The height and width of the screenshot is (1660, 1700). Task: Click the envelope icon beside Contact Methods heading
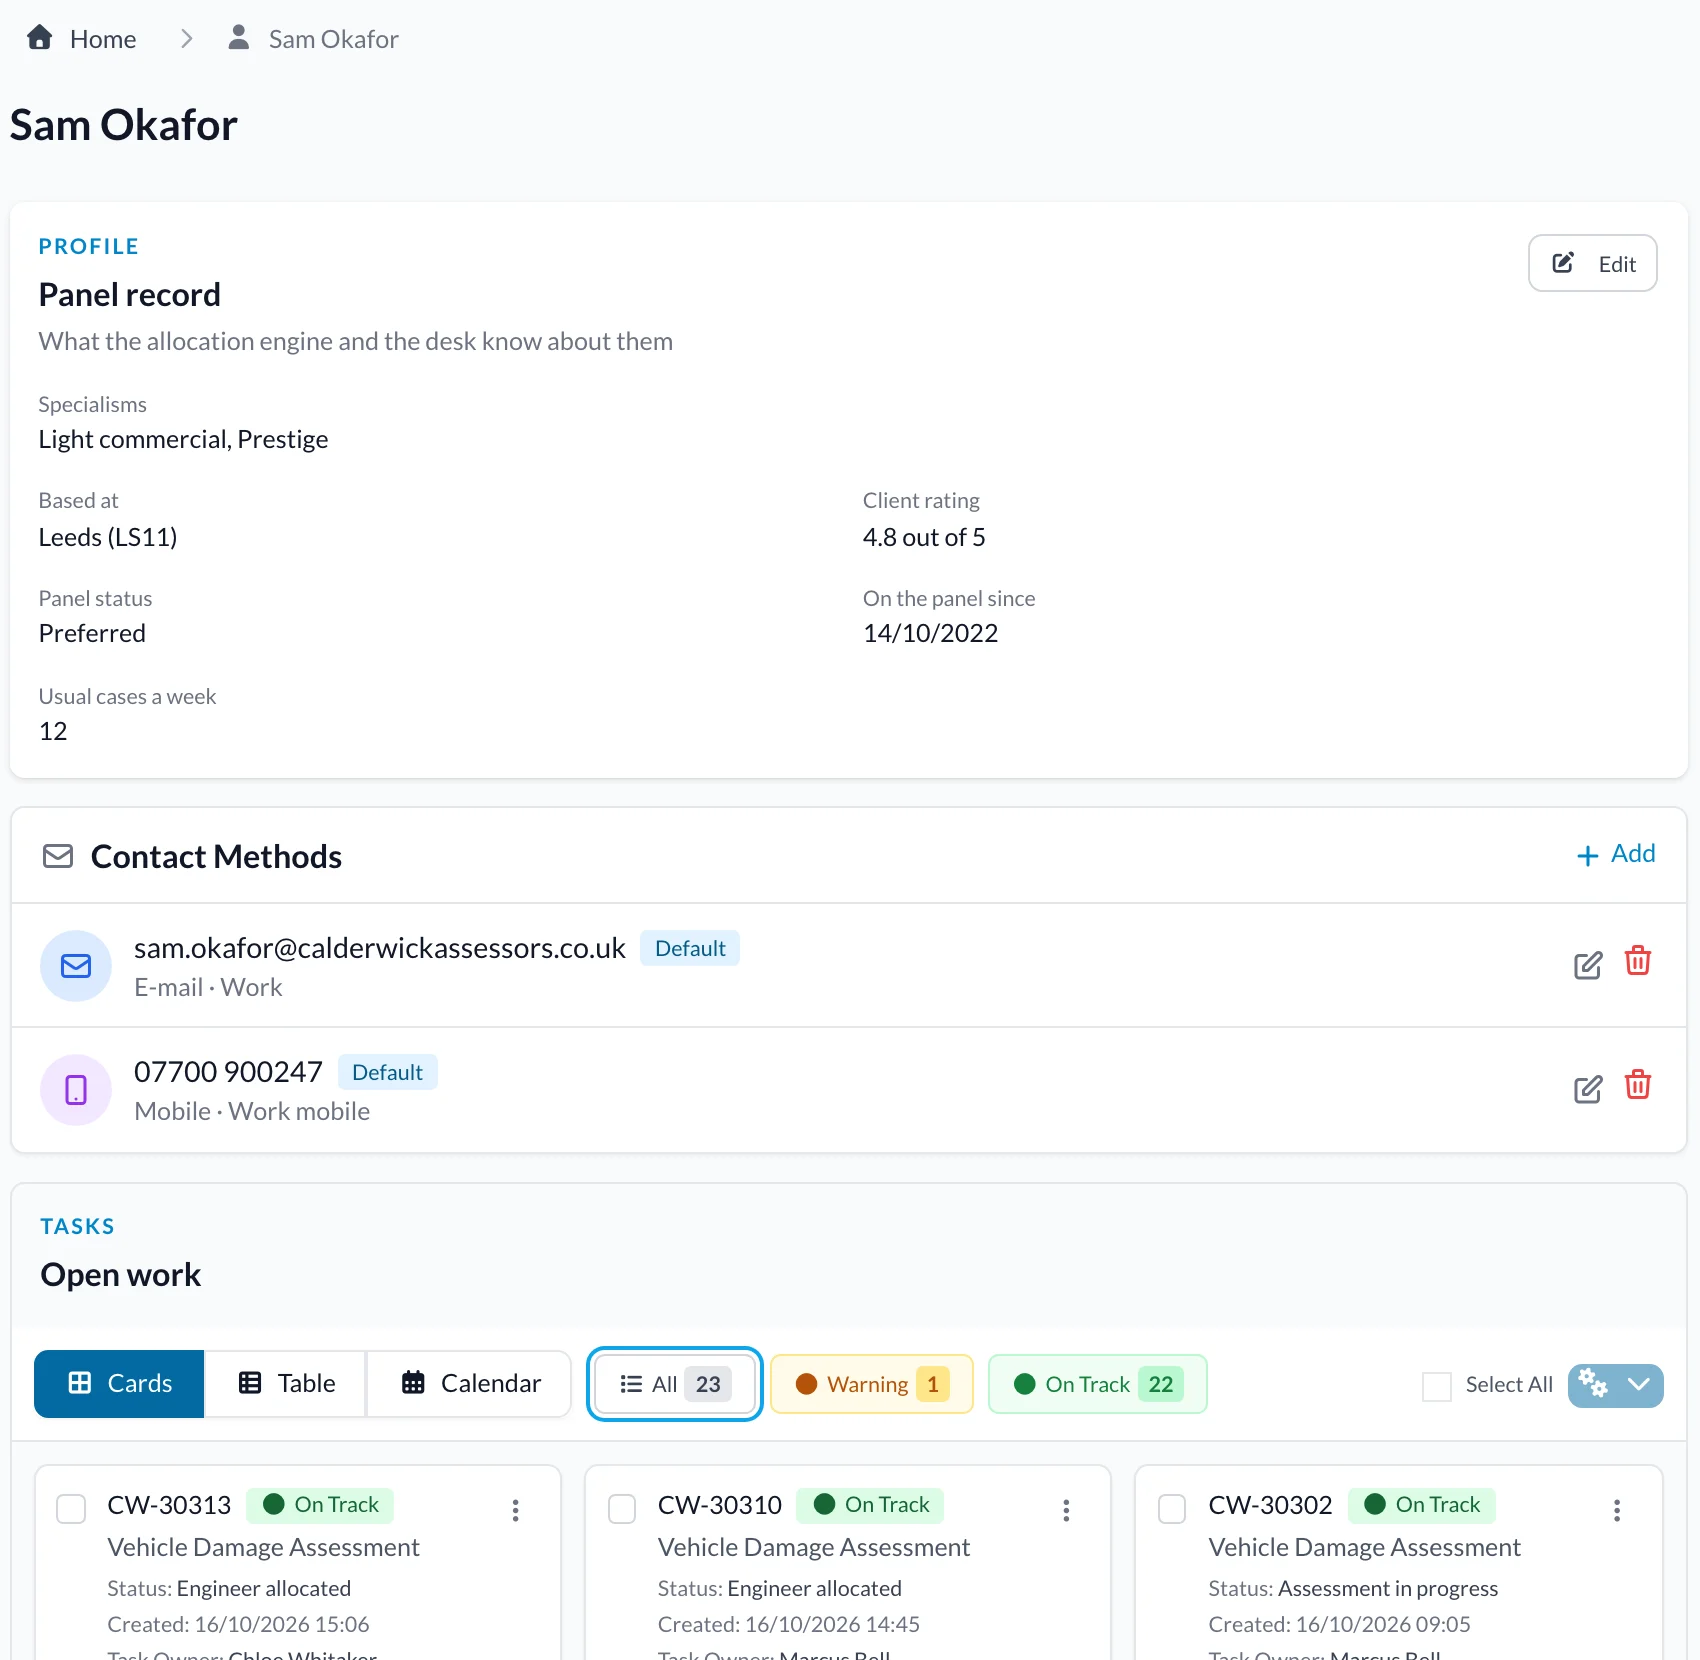tap(58, 856)
